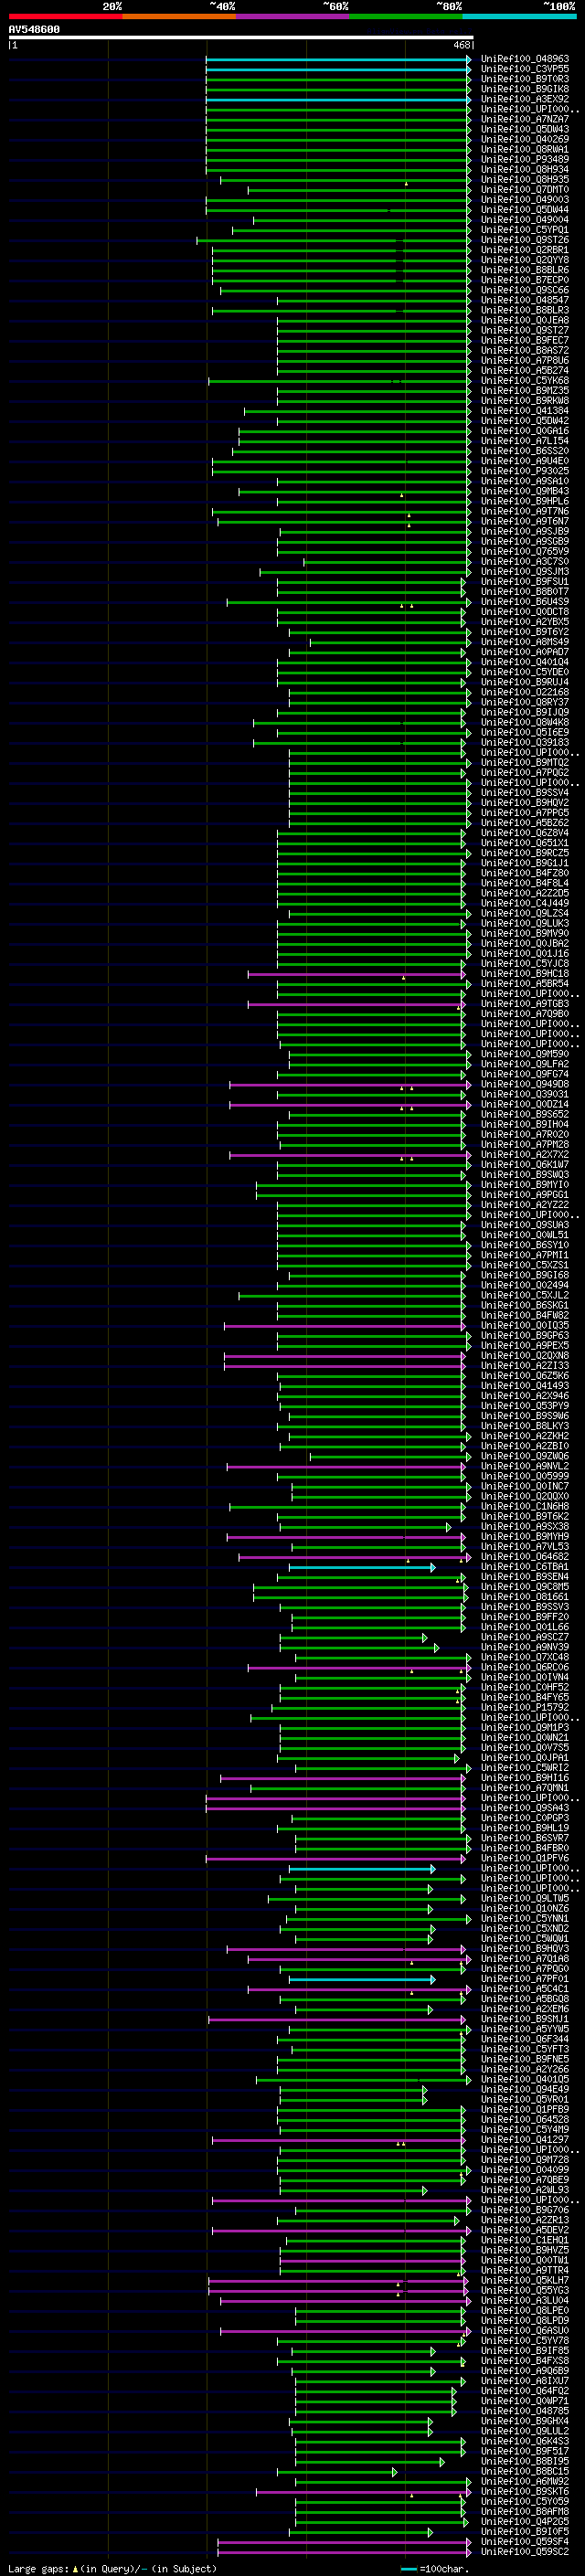Select hit label UniRef100_Q5KLH7

coord(524,2280)
